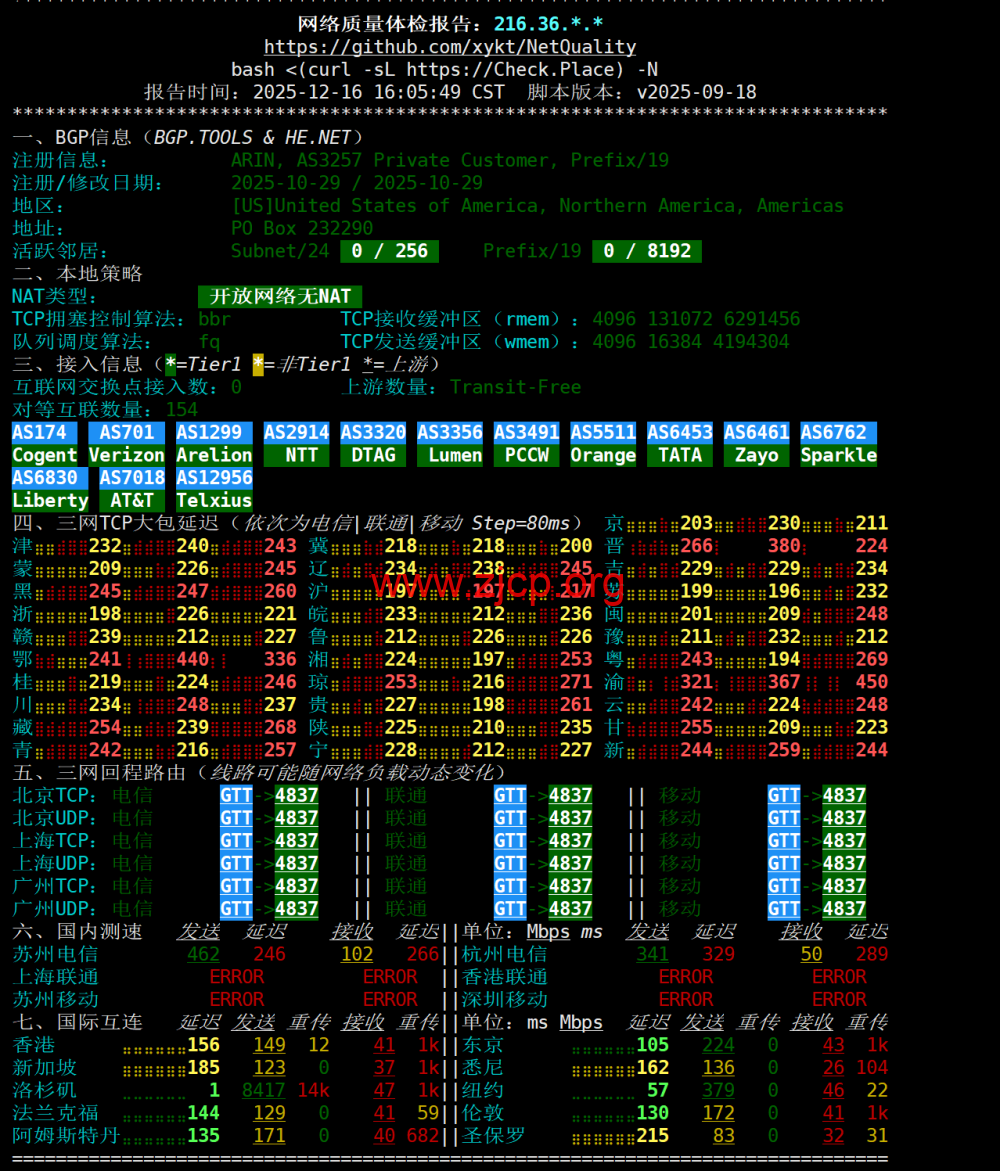
Task: Select the Telxius carrier label
Action: click(214, 500)
